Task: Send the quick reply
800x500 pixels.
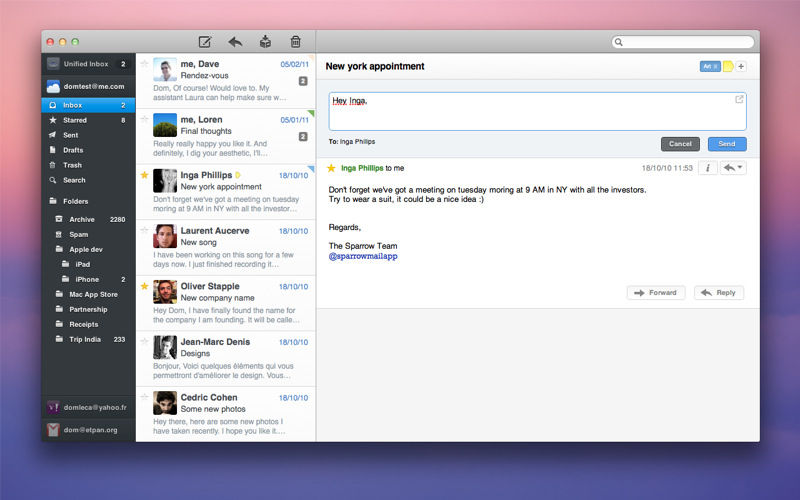Action: click(x=727, y=144)
